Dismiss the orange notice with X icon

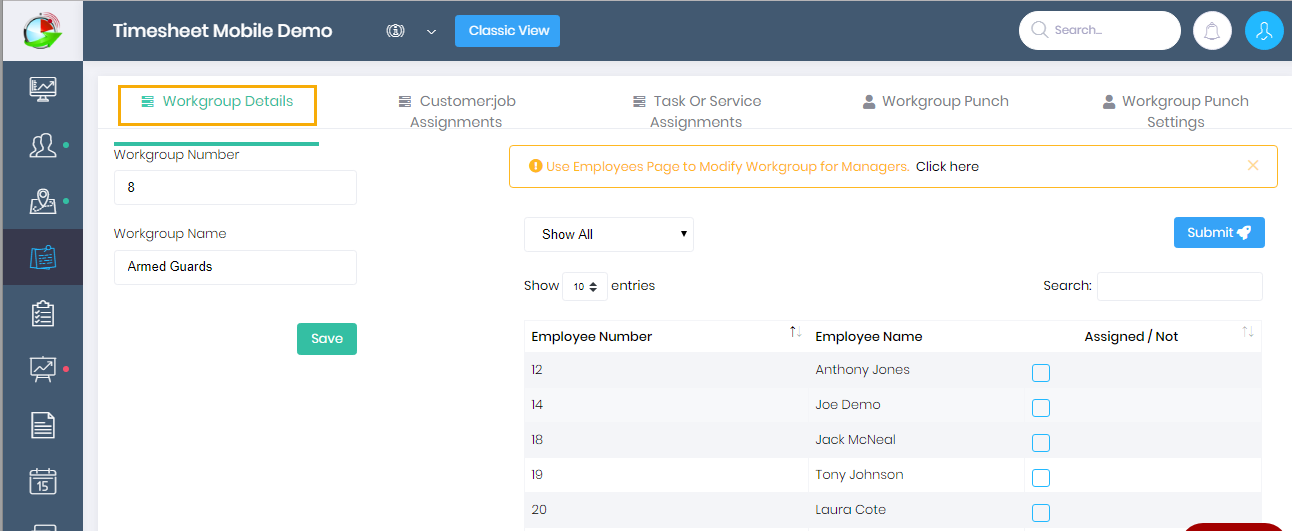click(x=1253, y=166)
